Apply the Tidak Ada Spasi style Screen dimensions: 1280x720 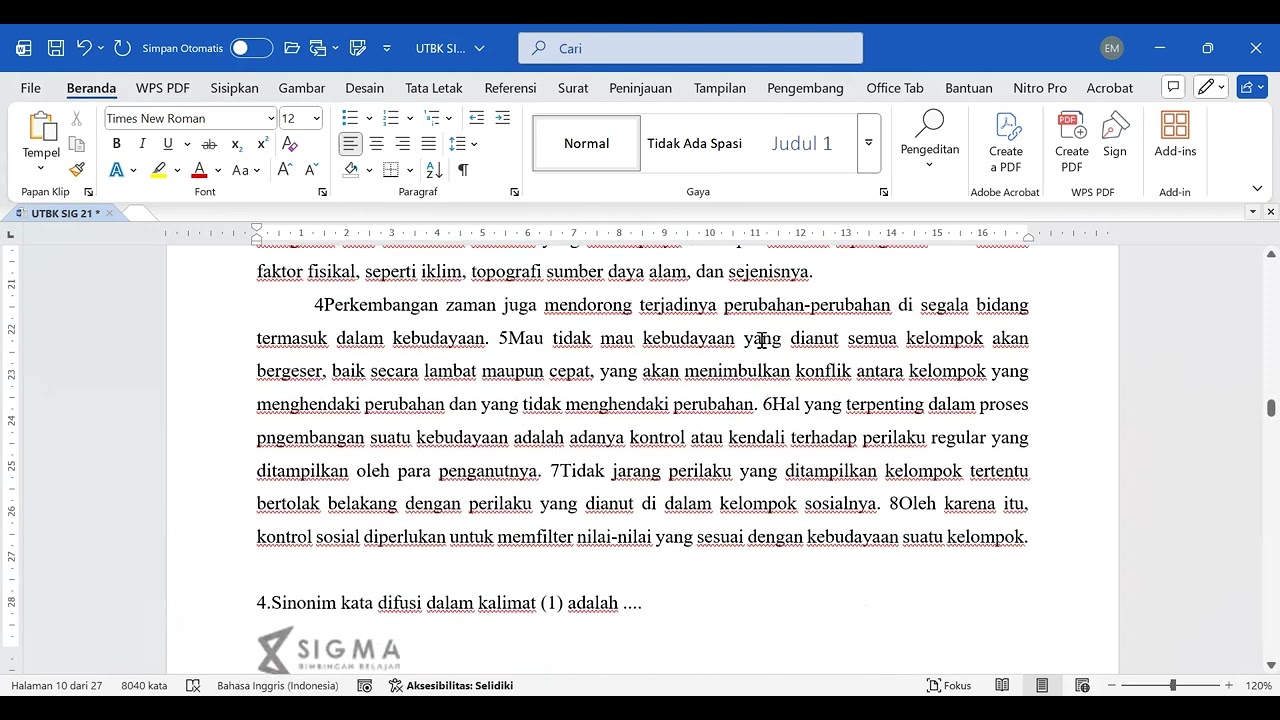(694, 143)
